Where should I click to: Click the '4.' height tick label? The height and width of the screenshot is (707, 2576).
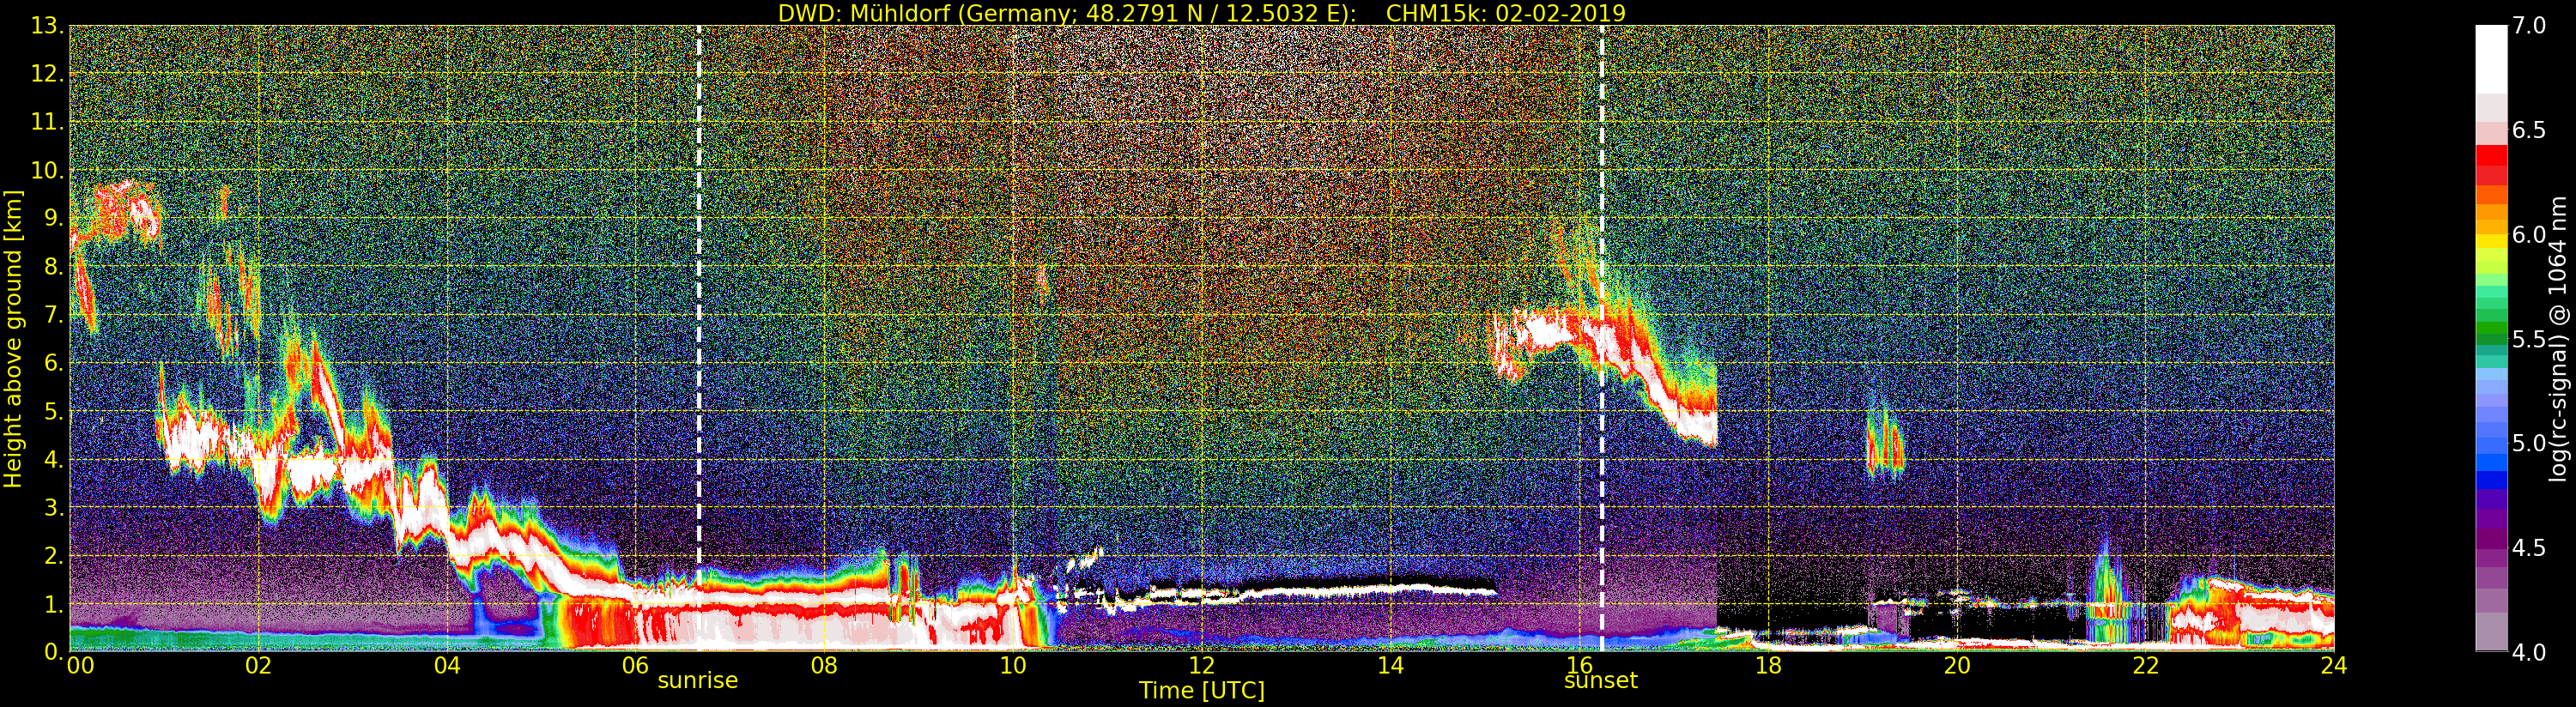(53, 459)
